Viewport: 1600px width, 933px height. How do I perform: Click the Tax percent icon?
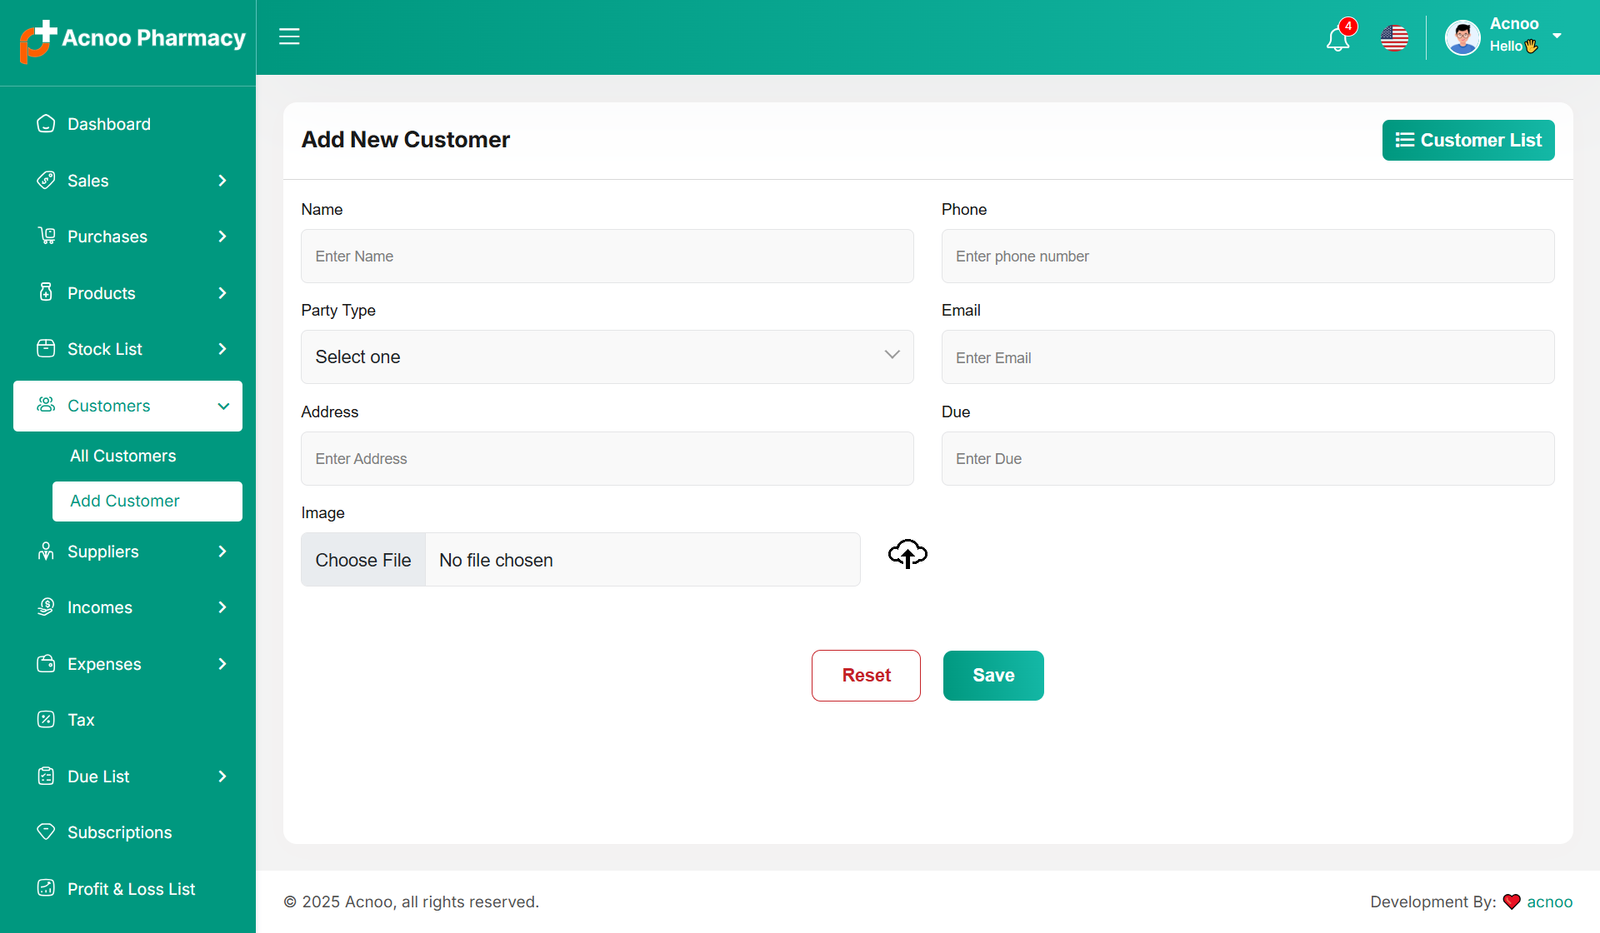[x=46, y=720]
